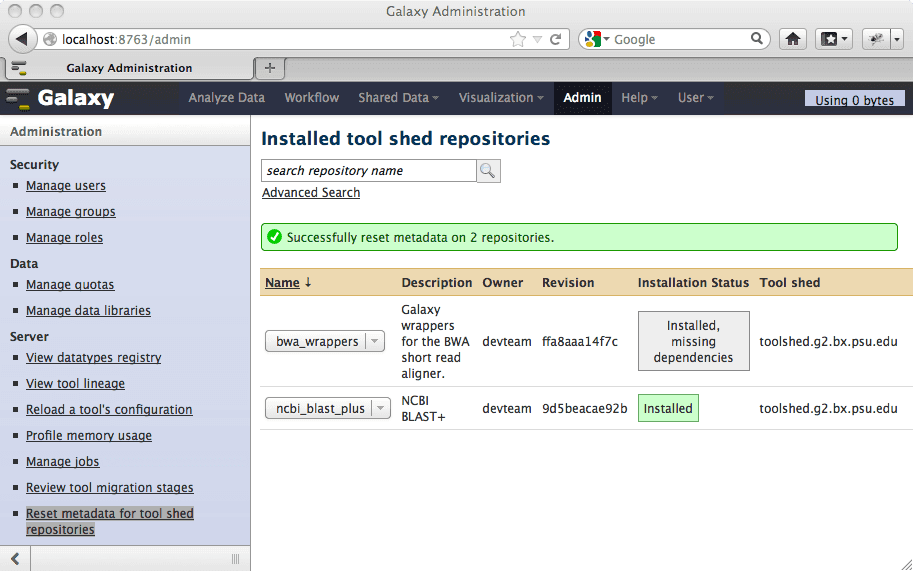Click the search magnifier icon beside repository field
Image resolution: width=913 pixels, height=571 pixels.
[x=488, y=171]
